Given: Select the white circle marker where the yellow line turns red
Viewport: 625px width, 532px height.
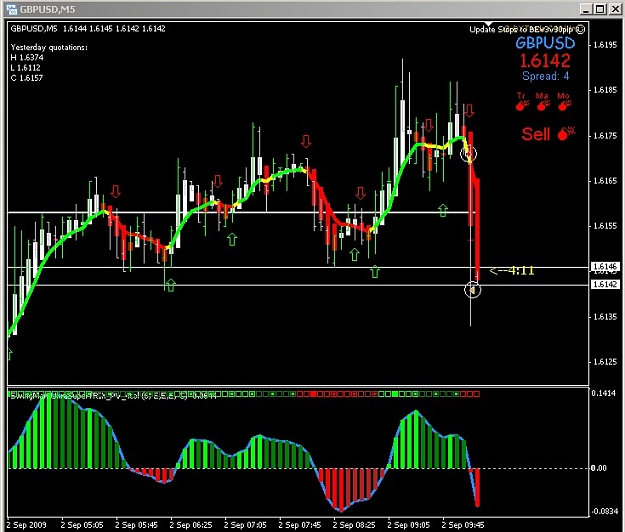Looking at the screenshot, I should click(x=468, y=153).
